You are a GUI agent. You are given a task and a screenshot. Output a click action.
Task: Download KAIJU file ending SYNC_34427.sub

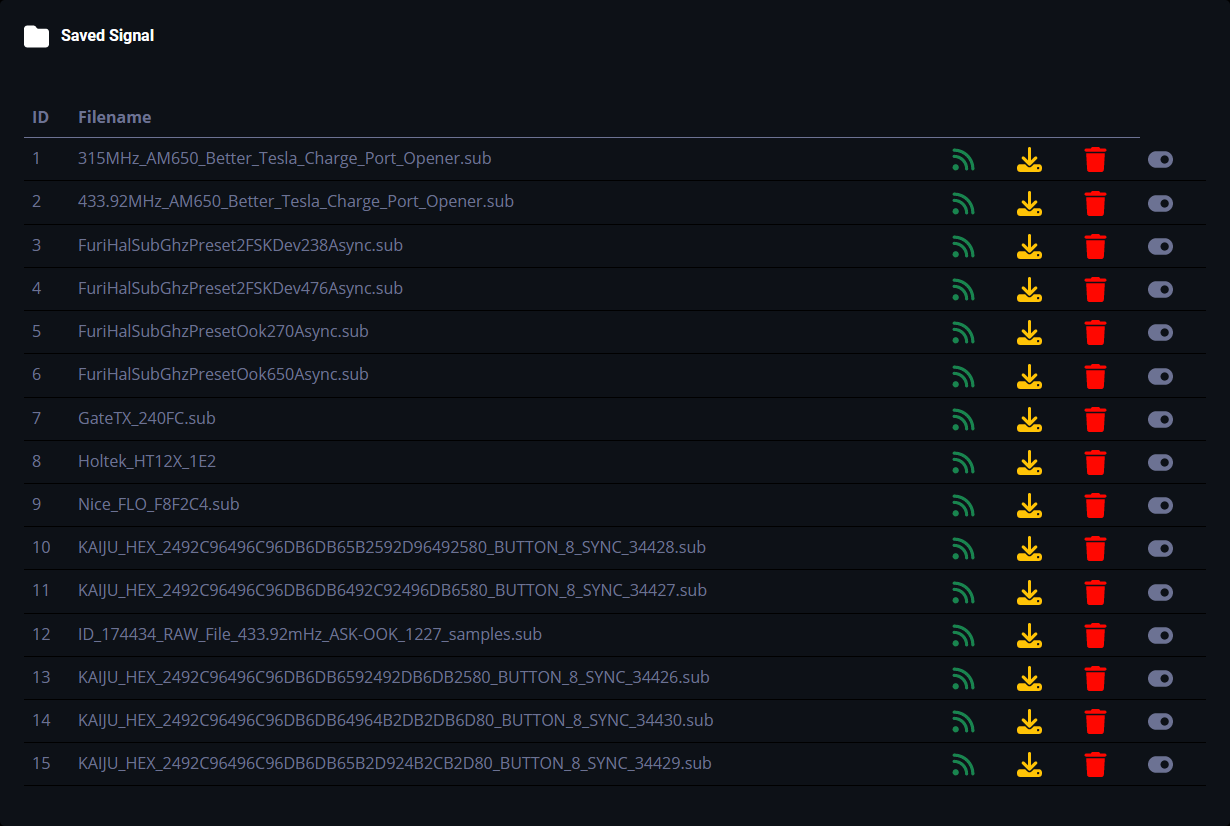click(x=1029, y=592)
